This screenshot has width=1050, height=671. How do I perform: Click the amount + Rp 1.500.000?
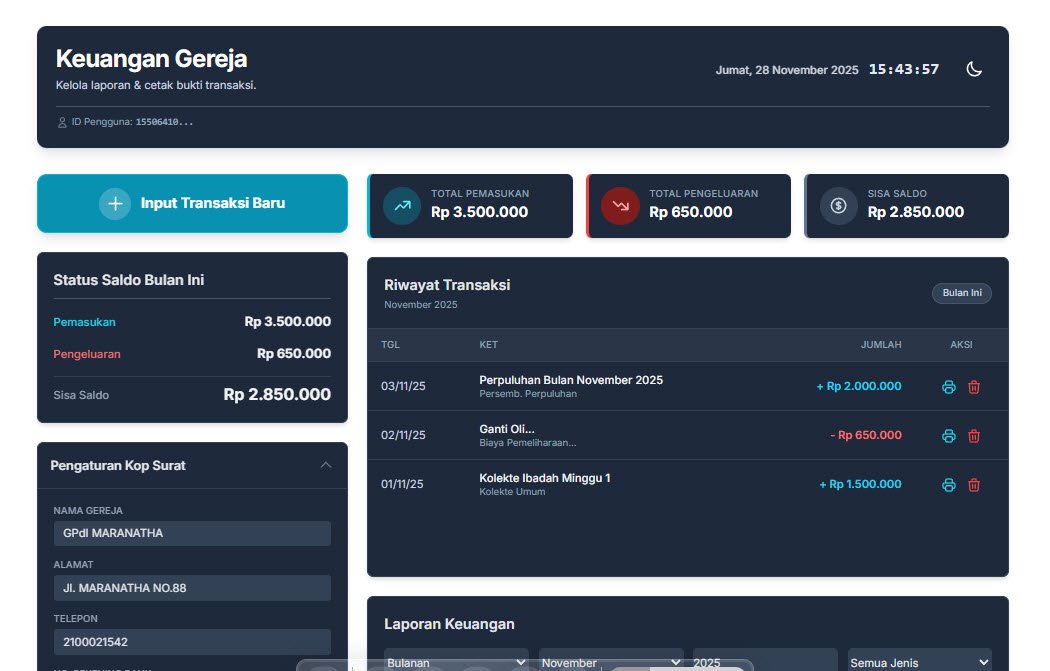click(x=860, y=484)
